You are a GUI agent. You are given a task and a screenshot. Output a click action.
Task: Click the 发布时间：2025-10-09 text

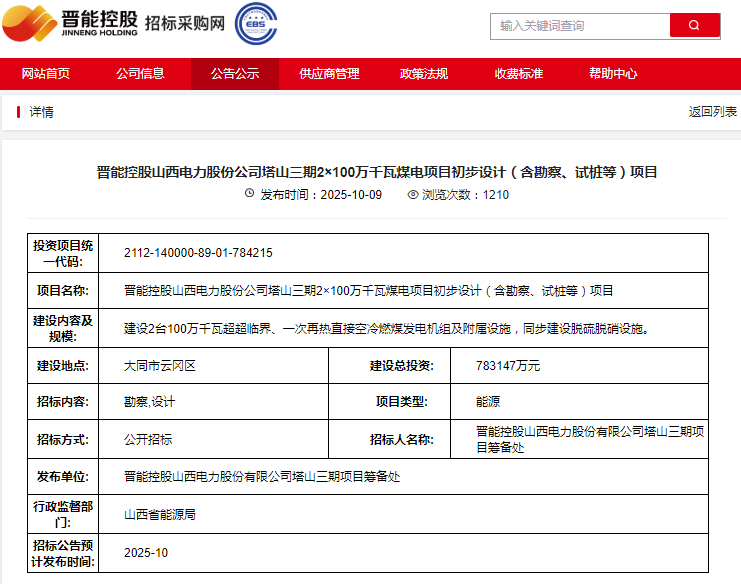click(x=321, y=195)
